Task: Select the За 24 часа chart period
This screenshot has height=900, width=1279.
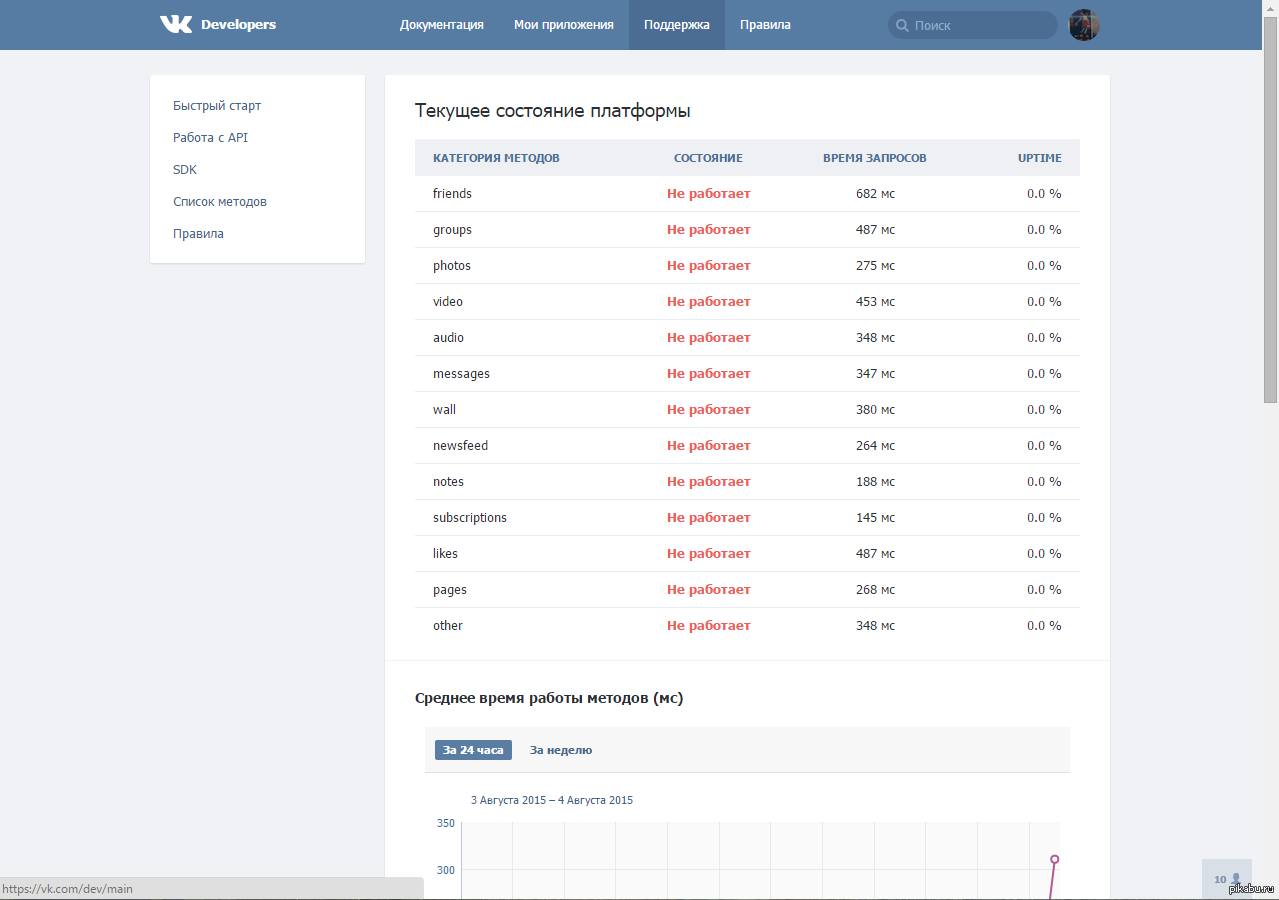Action: pyautogui.click(x=473, y=750)
